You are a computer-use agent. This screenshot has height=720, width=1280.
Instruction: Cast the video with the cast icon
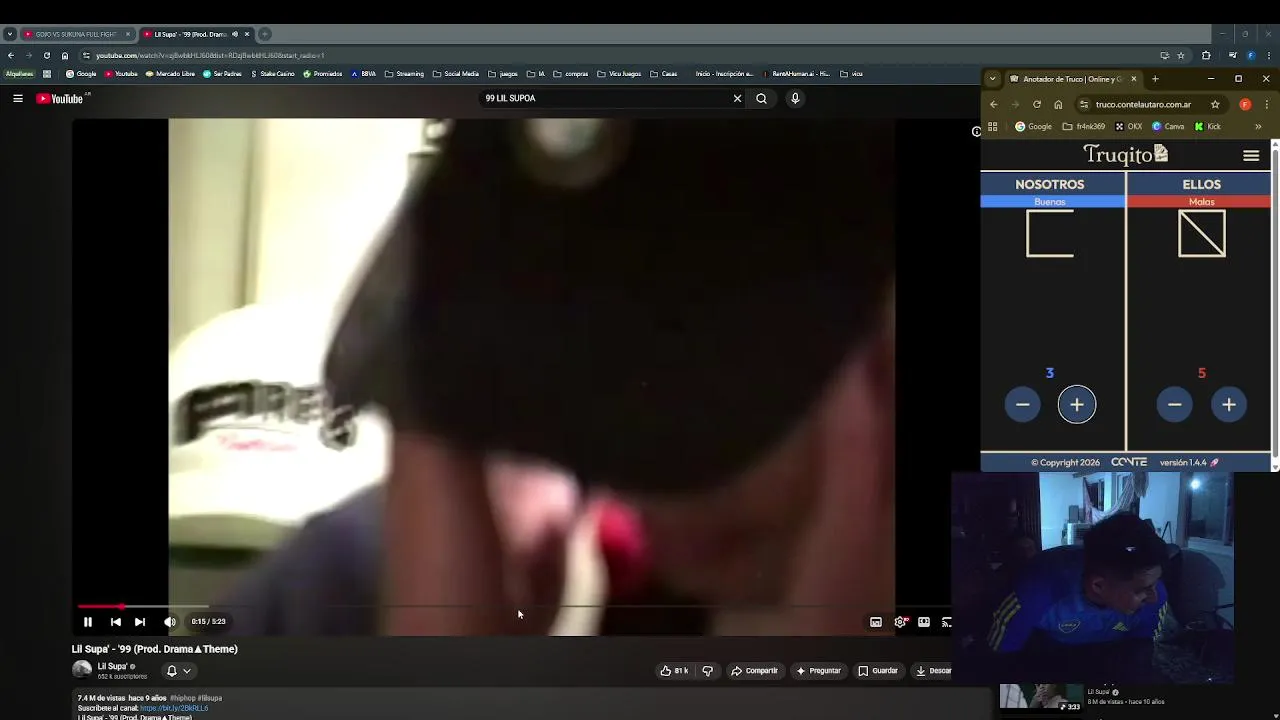(x=946, y=622)
